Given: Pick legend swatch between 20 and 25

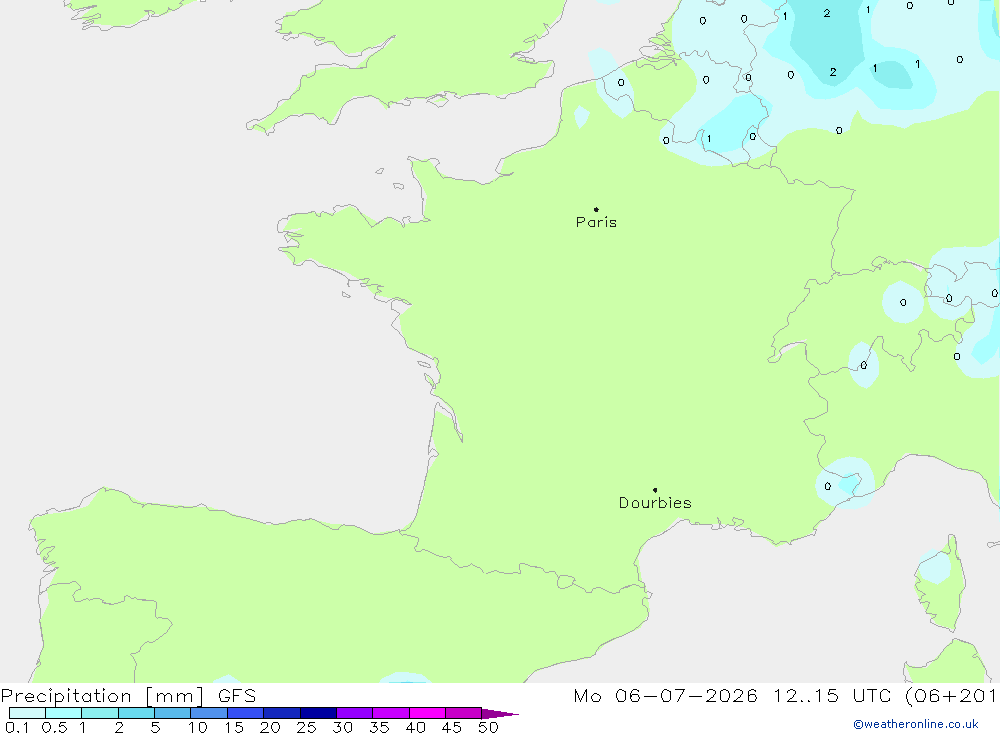Looking at the screenshot, I should (282, 713).
